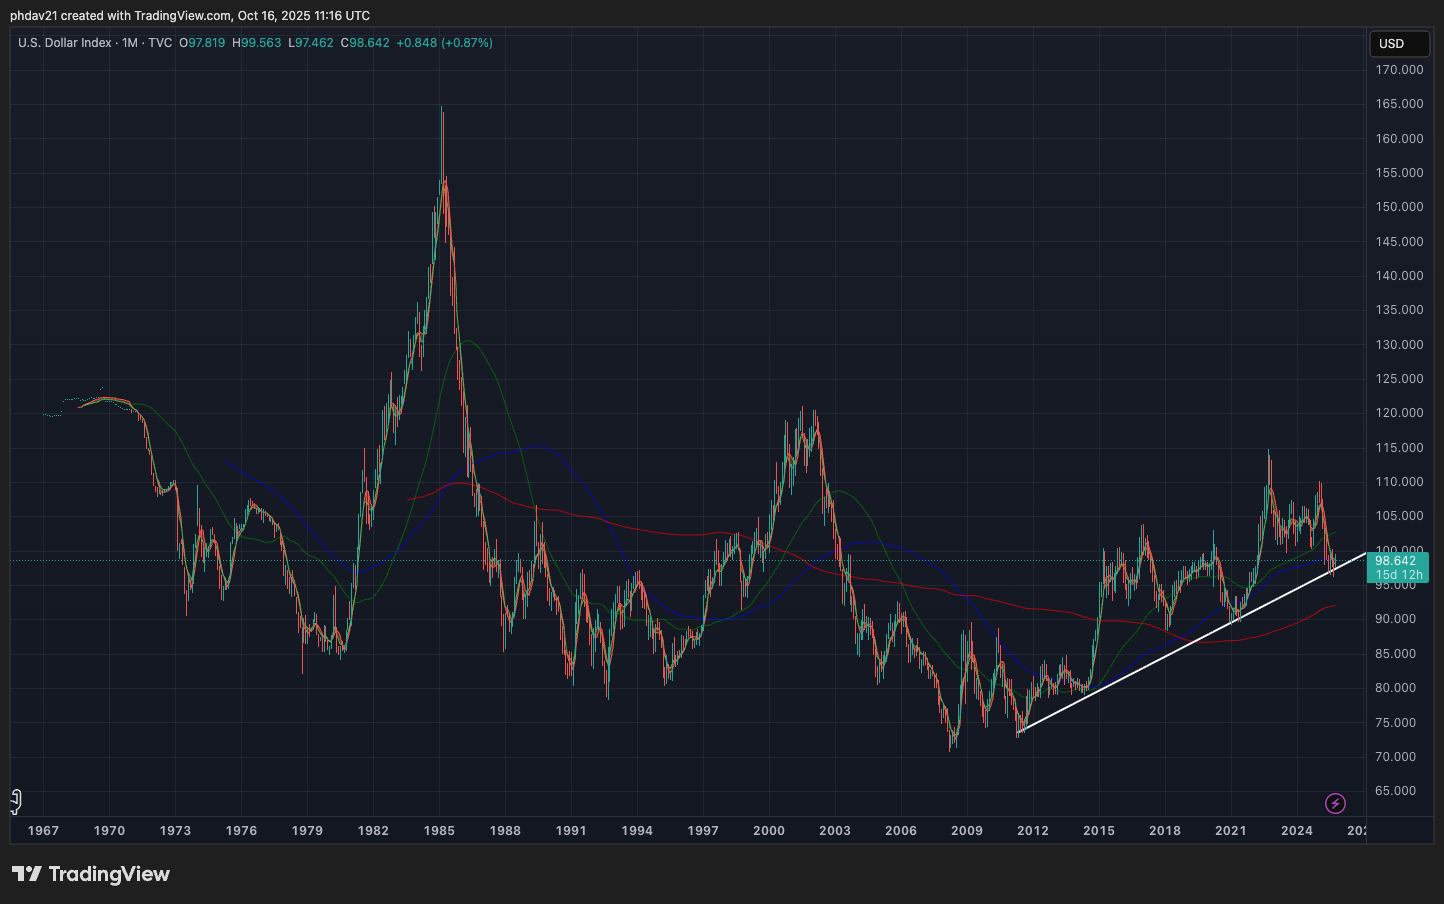Click the low value L97.462
Viewport: 1444px width, 904px height.
tap(311, 43)
